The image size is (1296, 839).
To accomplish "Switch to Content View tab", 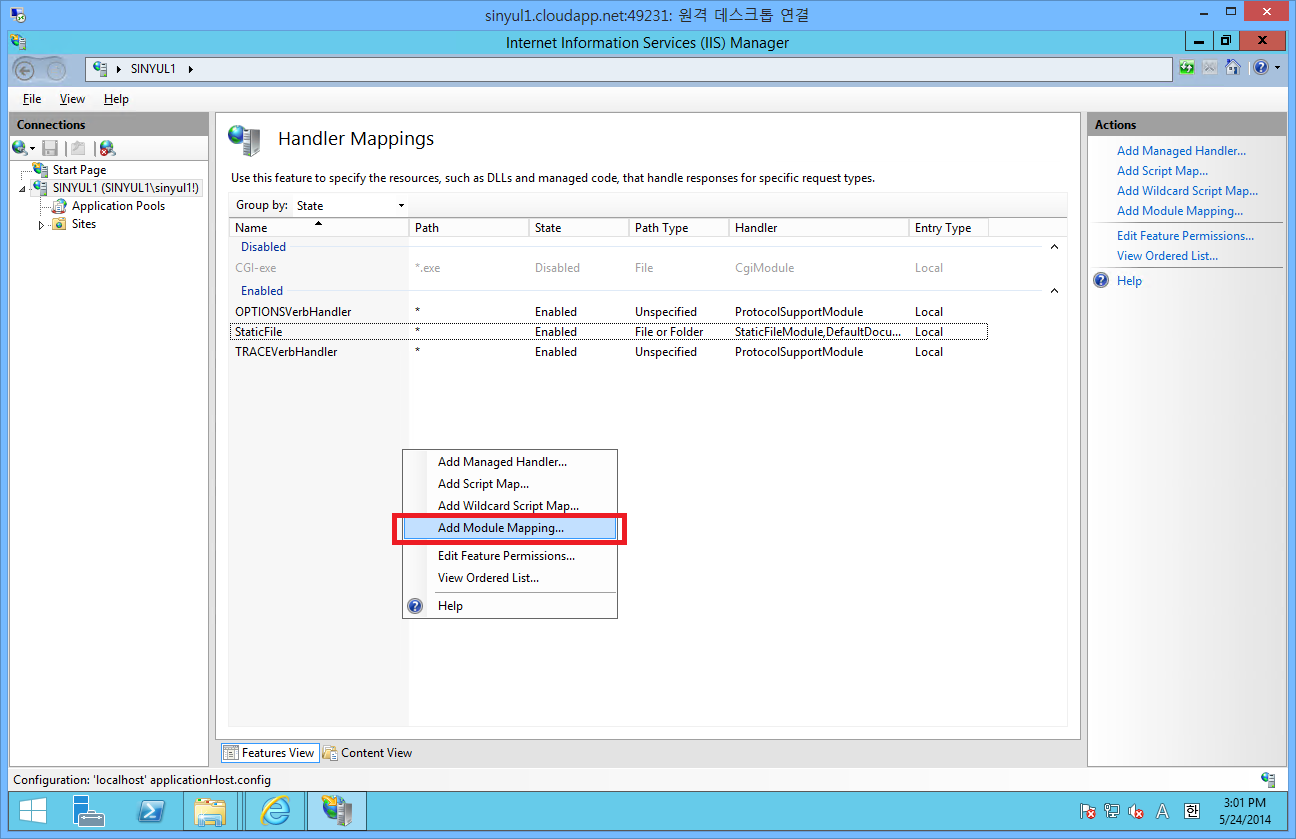I will pyautogui.click(x=368, y=753).
